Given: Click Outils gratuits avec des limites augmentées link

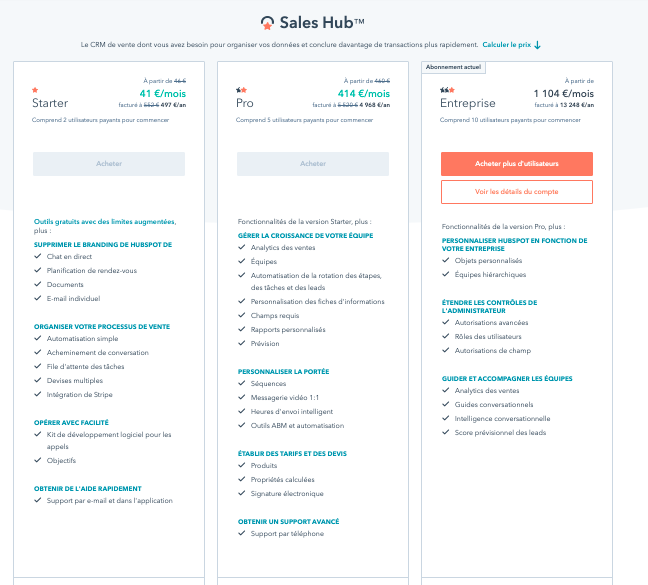Looking at the screenshot, I should 105,222.
